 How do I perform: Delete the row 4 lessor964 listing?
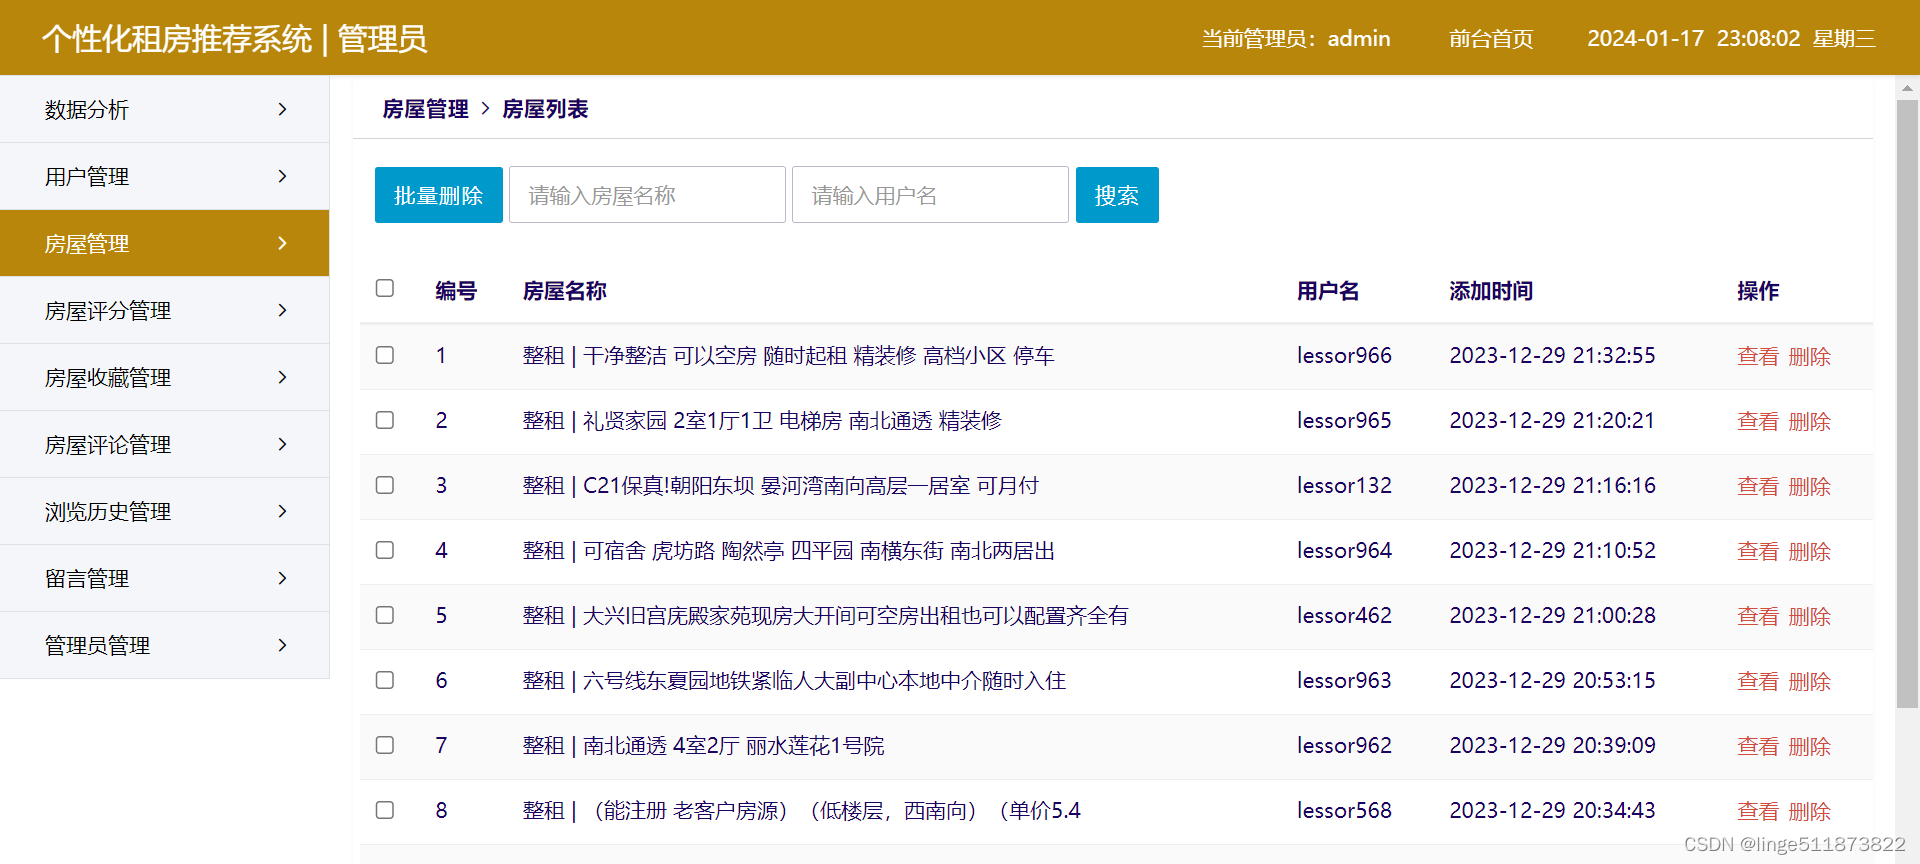pos(1809,551)
